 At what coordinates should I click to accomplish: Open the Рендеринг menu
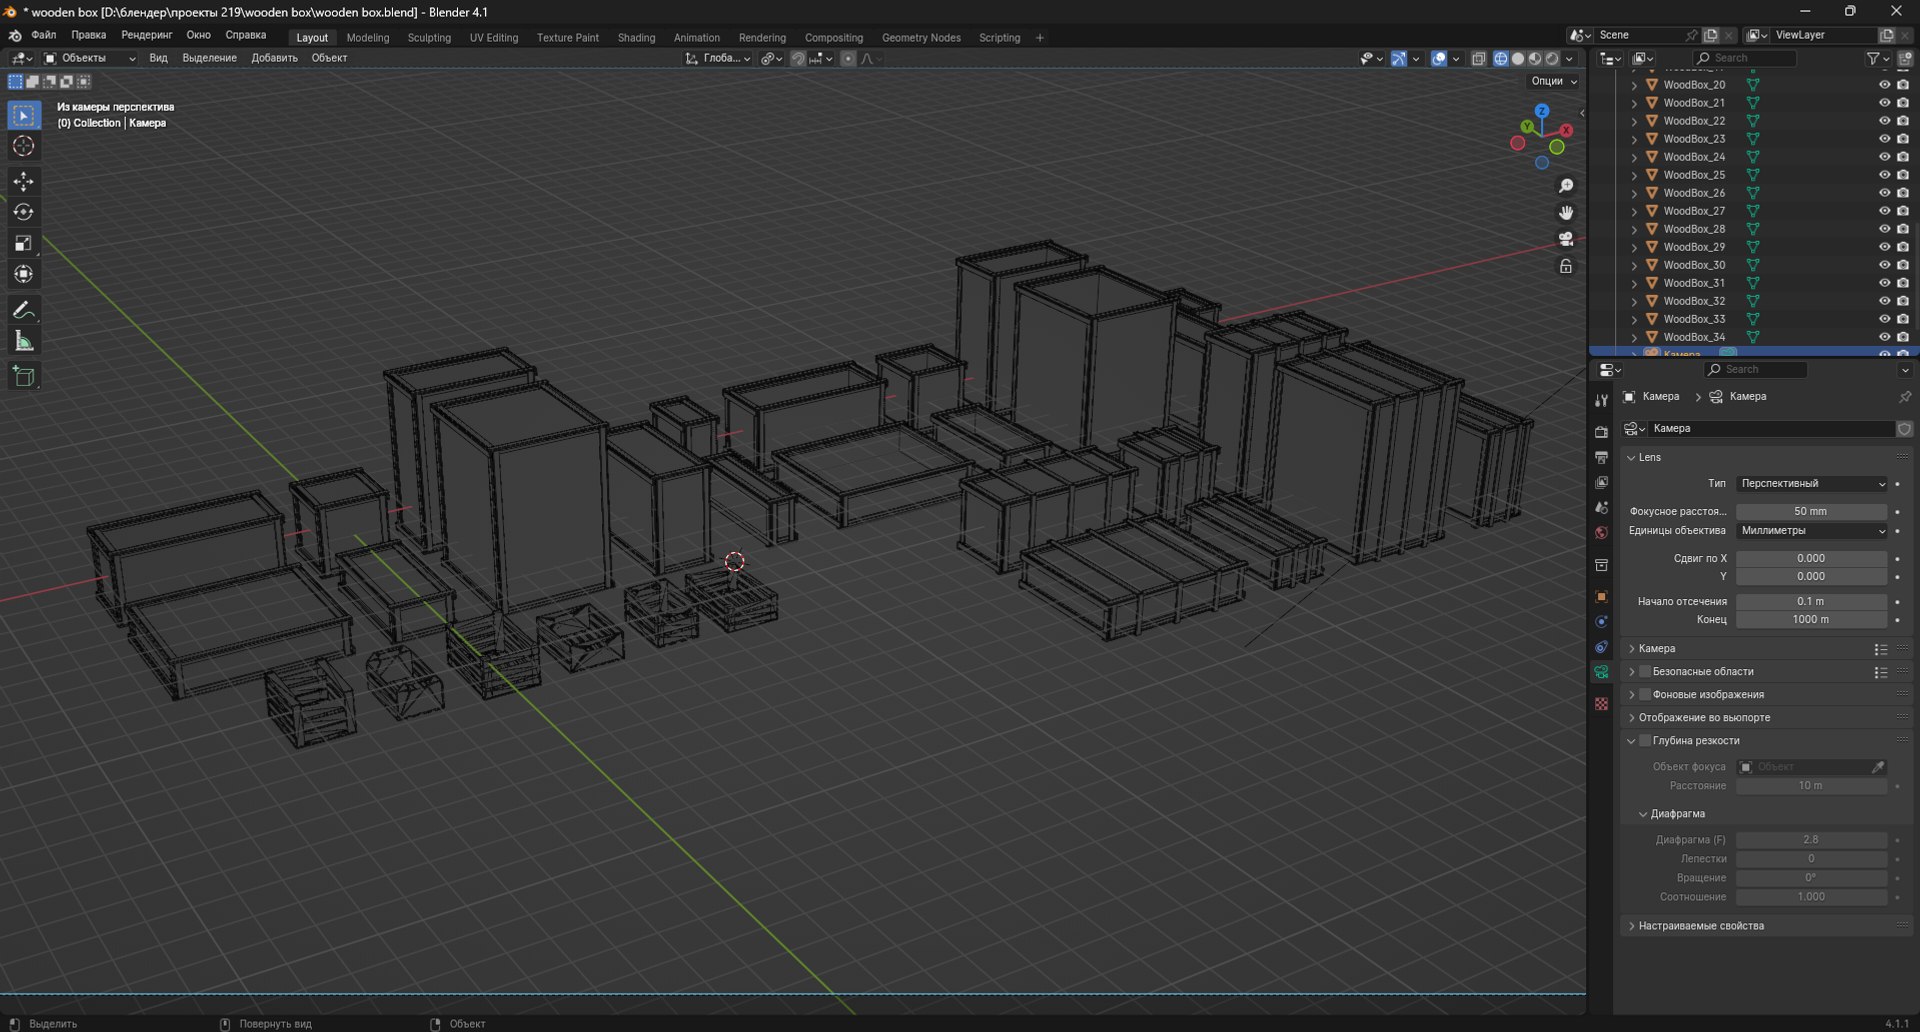(147, 35)
